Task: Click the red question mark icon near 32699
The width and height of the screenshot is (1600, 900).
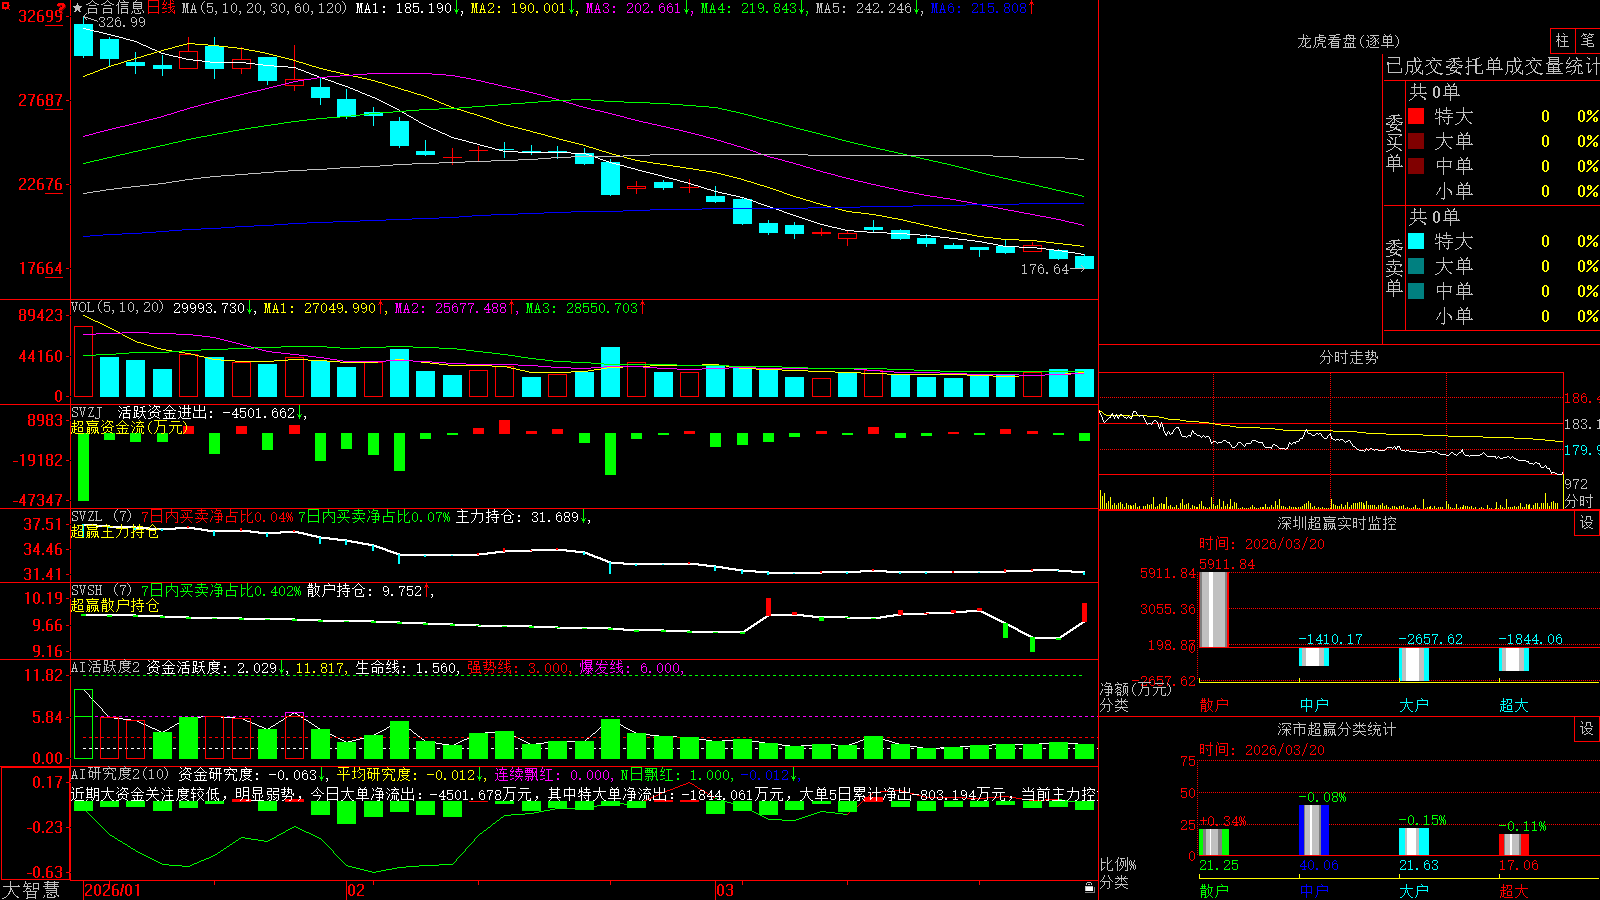Action: [x=61, y=7]
